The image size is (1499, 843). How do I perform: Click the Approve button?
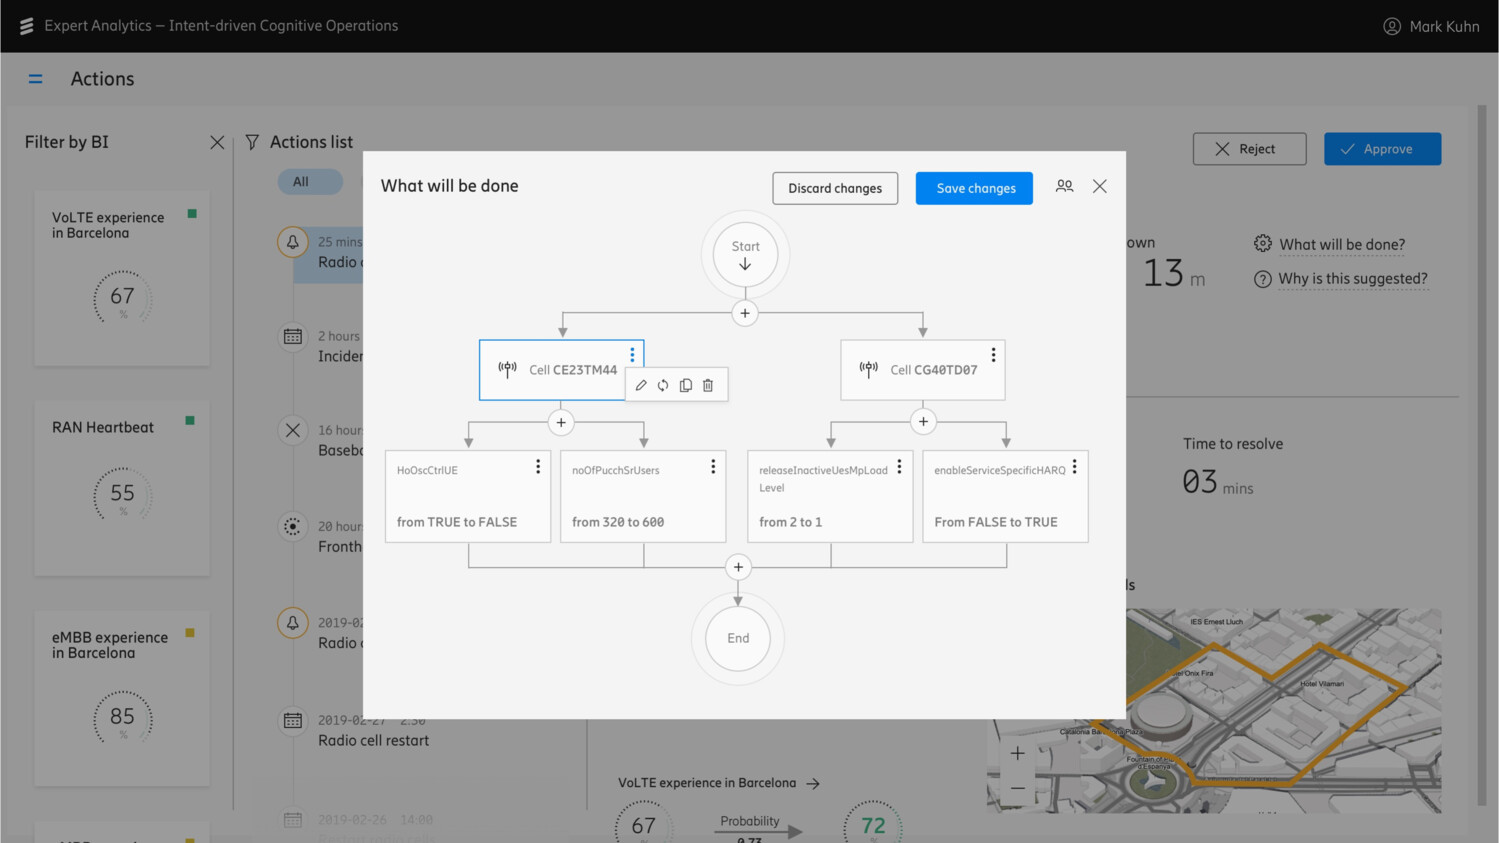coord(1382,148)
